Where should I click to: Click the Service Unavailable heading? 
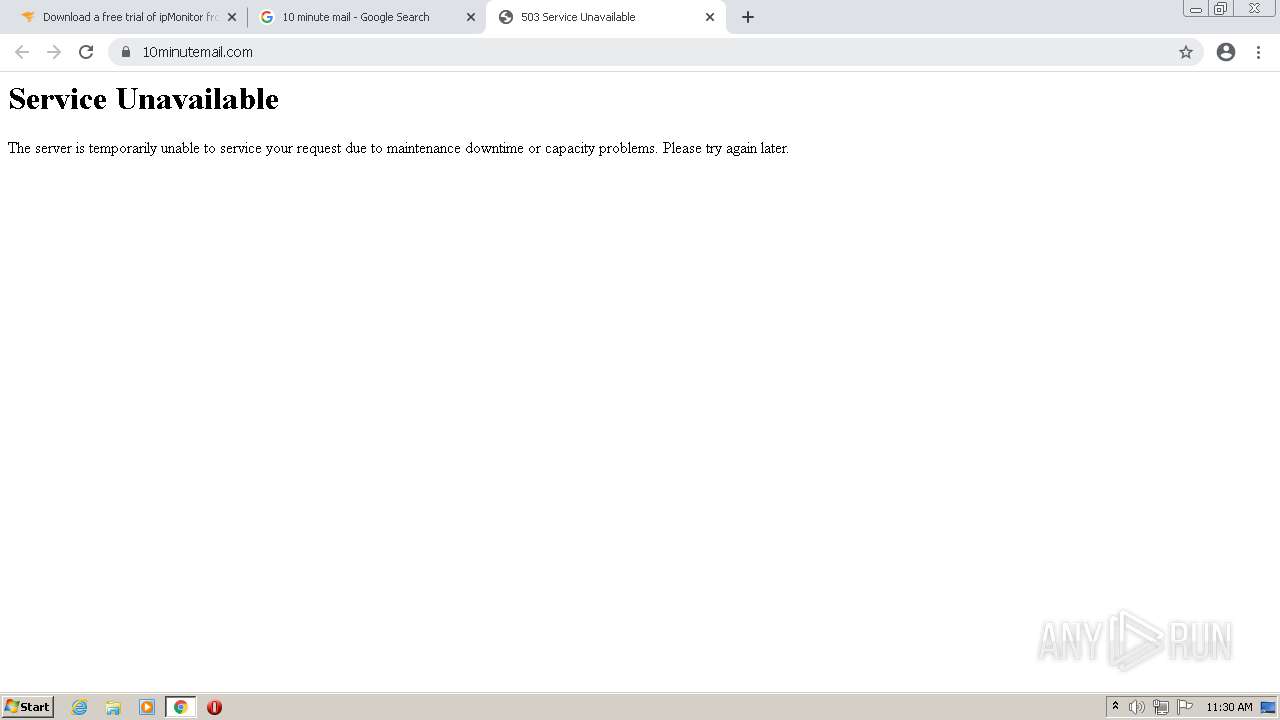pos(143,99)
